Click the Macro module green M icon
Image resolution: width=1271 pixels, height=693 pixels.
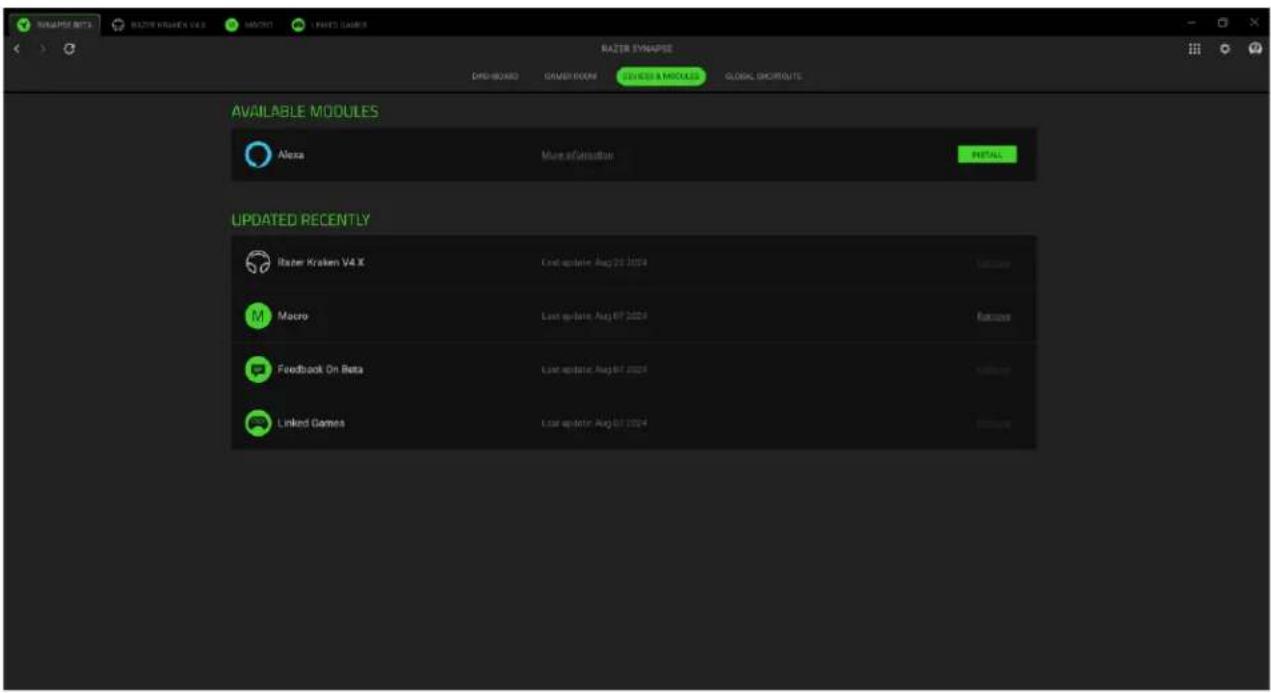pos(258,316)
